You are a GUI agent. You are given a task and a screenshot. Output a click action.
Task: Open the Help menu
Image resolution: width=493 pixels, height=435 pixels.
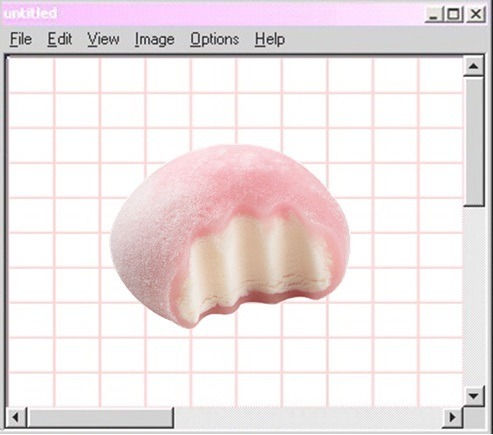270,40
